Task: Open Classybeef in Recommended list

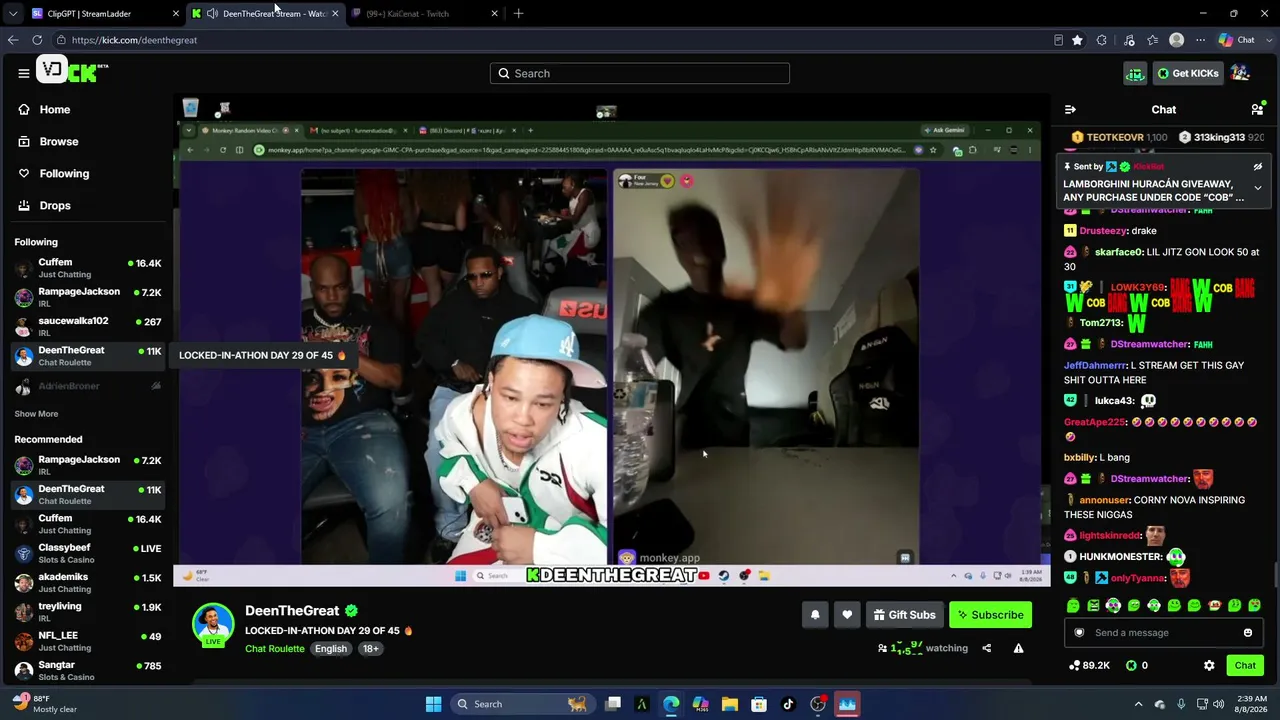Action: coord(87,553)
